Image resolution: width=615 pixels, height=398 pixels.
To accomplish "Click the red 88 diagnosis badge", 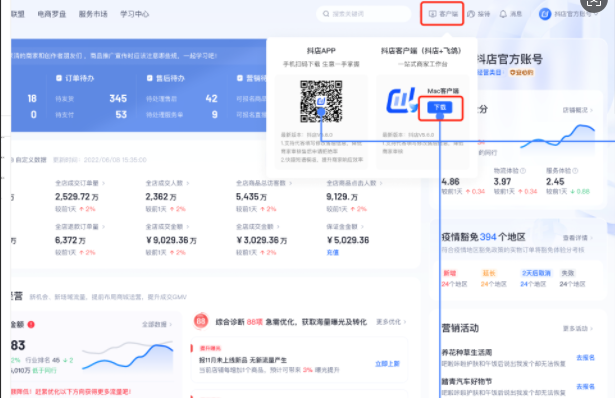I will [x=201, y=322].
